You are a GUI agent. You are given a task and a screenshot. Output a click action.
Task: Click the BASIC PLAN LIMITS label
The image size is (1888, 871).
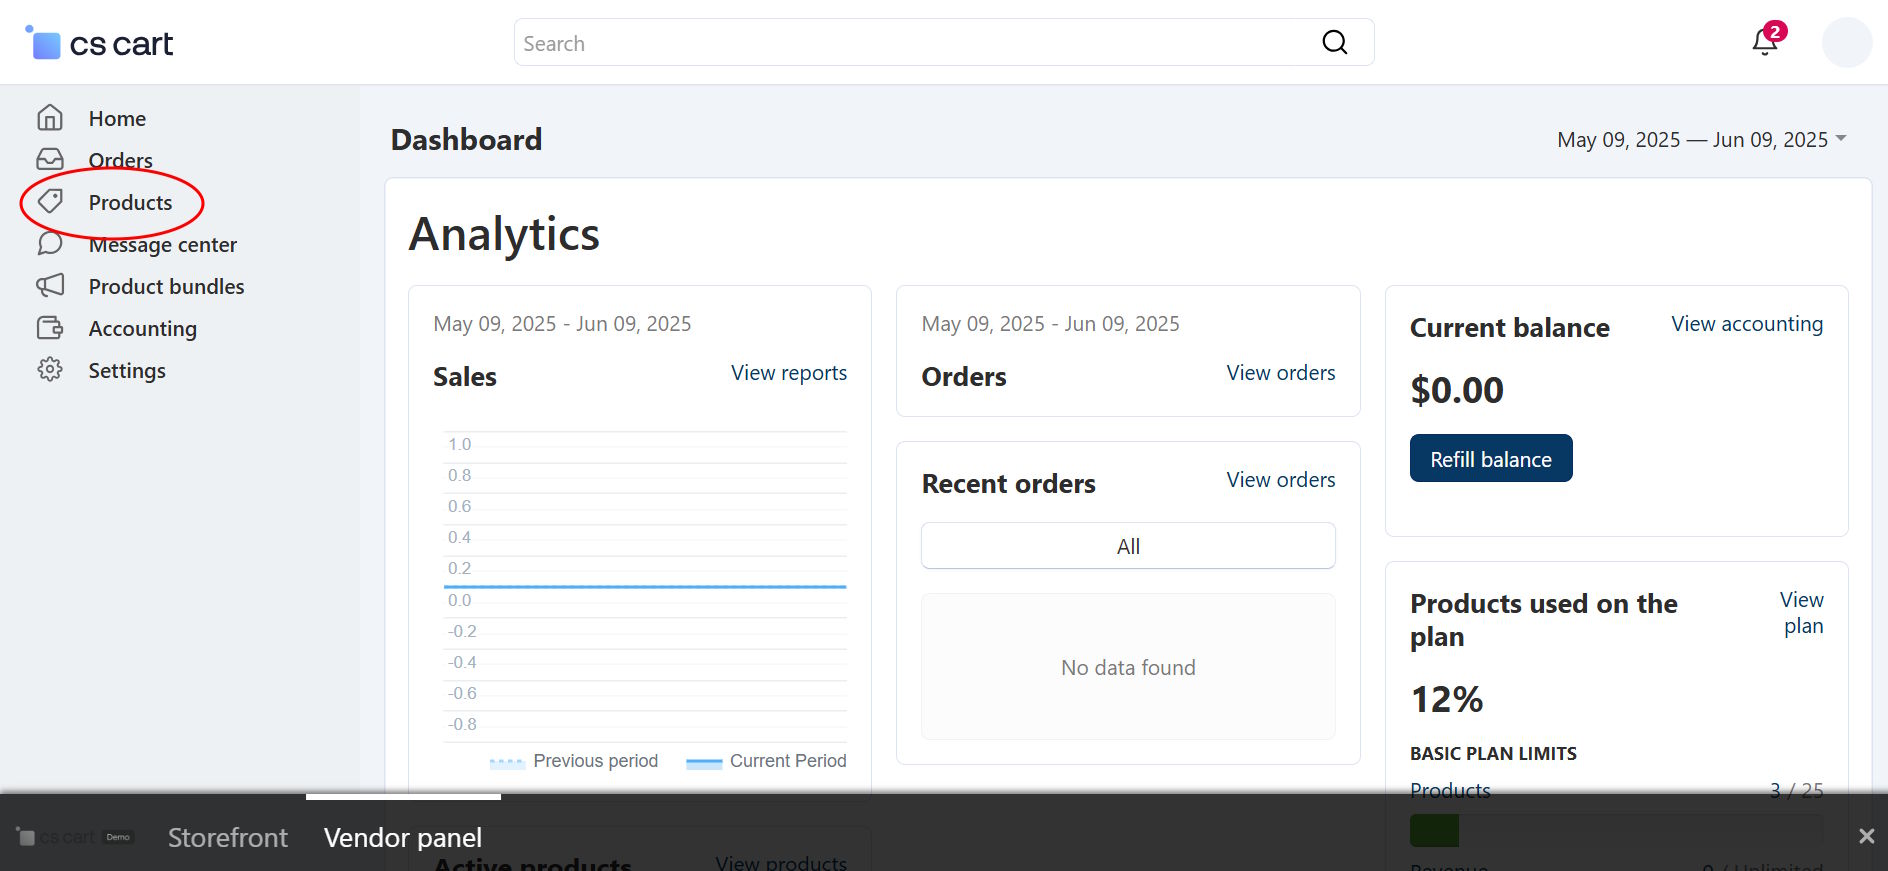1493,754
